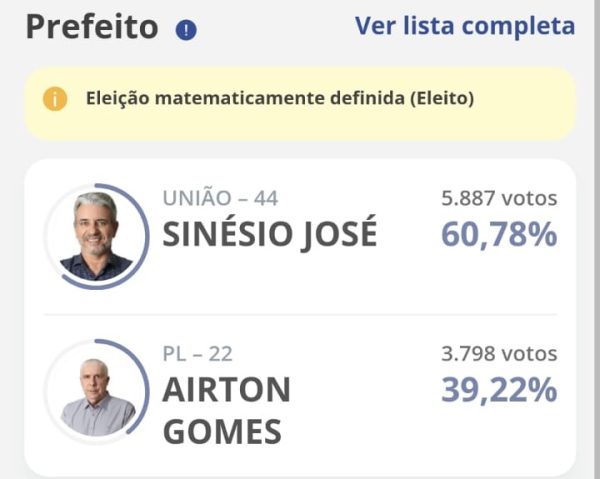Click the candidate photo in the PL – 22 row
The width and height of the screenshot is (600, 479).
(x=96, y=393)
